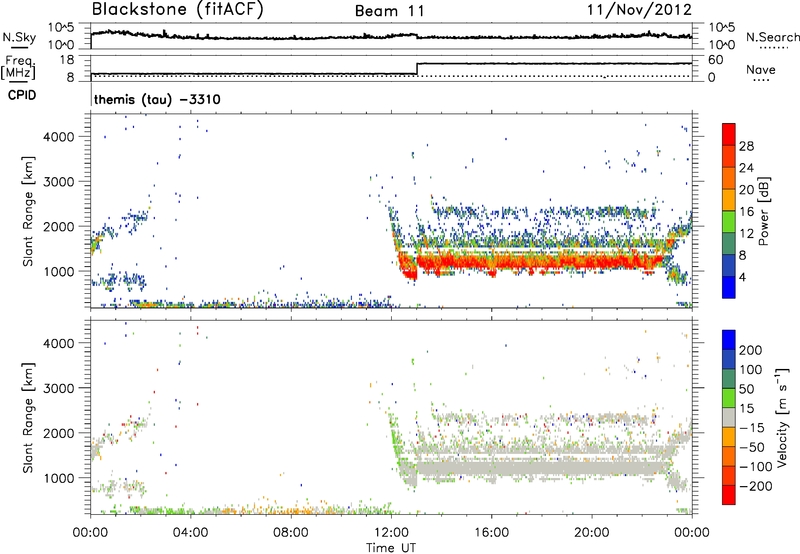800x554 pixels.
Task: Click the "20:00" time tick label
Action: (592, 533)
